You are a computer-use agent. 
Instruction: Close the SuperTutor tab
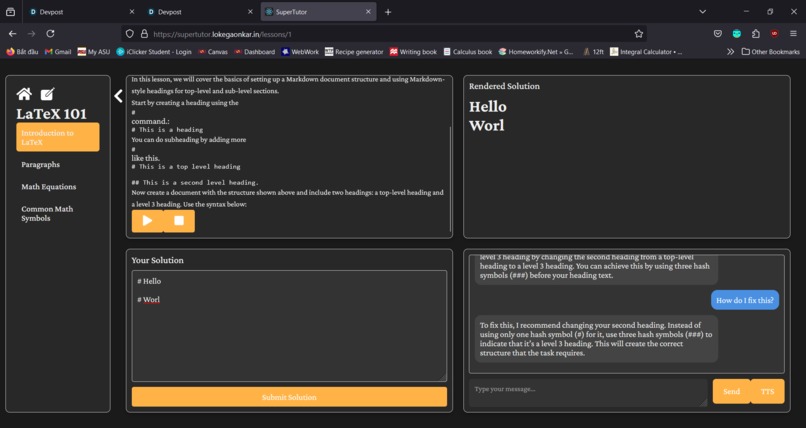tap(368, 12)
